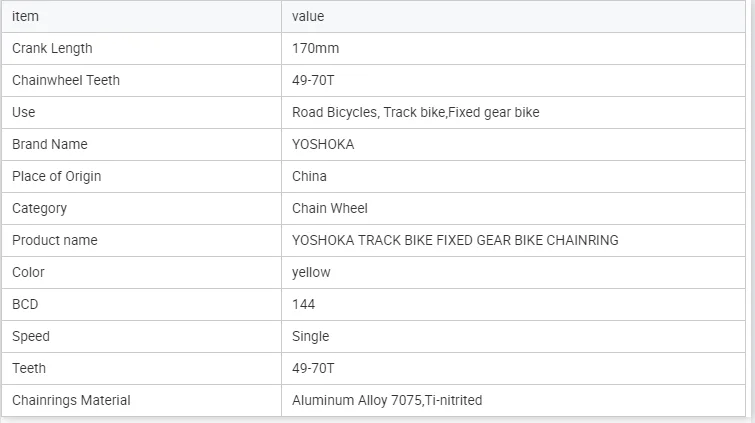Click the "BCD" label cell

coord(25,304)
